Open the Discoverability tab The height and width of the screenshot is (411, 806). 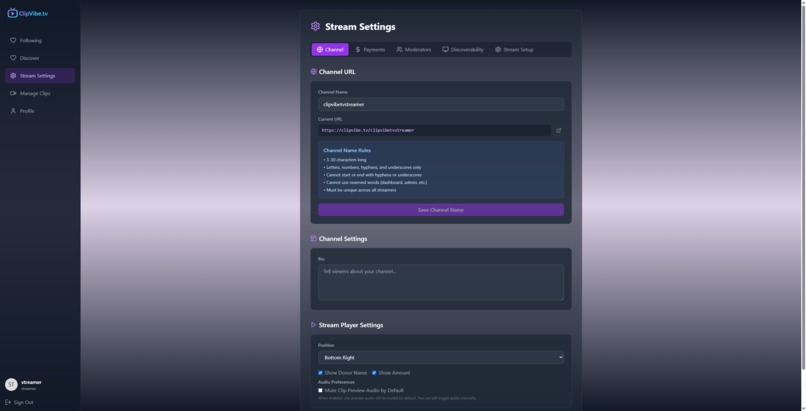pyautogui.click(x=463, y=49)
